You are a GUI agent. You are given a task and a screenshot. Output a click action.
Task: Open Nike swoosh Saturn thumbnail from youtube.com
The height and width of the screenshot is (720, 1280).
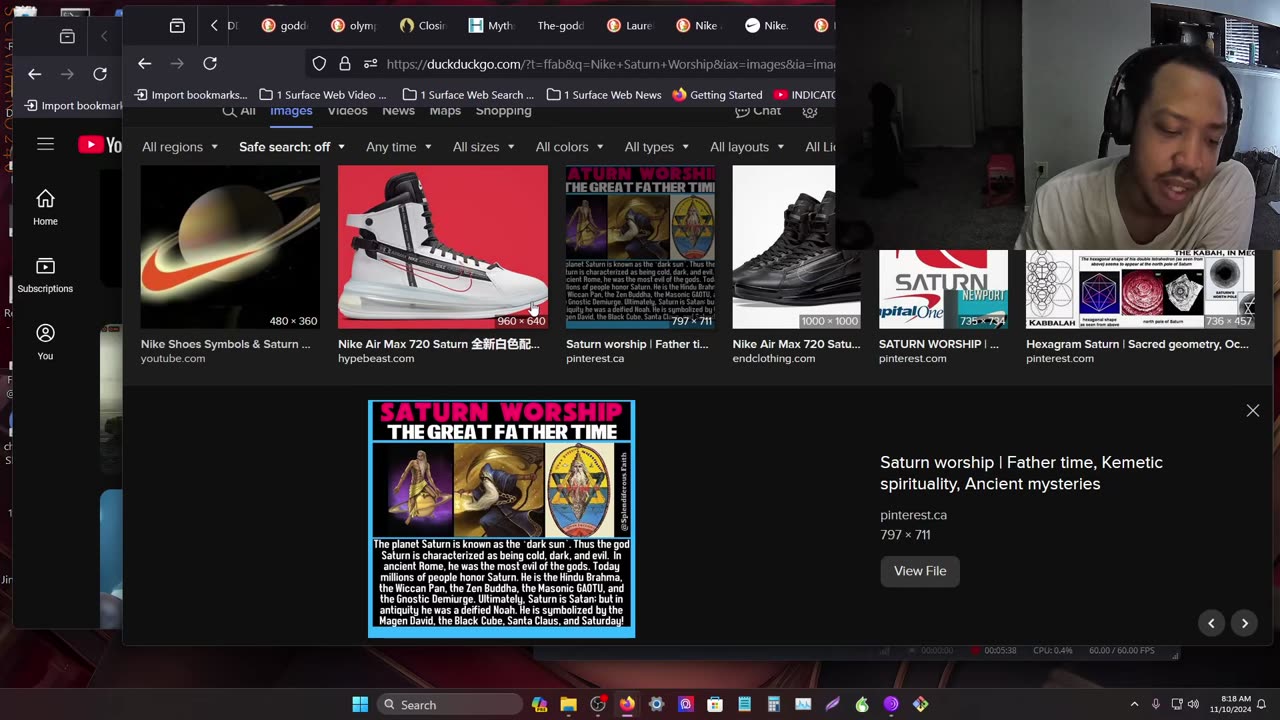tap(230, 247)
